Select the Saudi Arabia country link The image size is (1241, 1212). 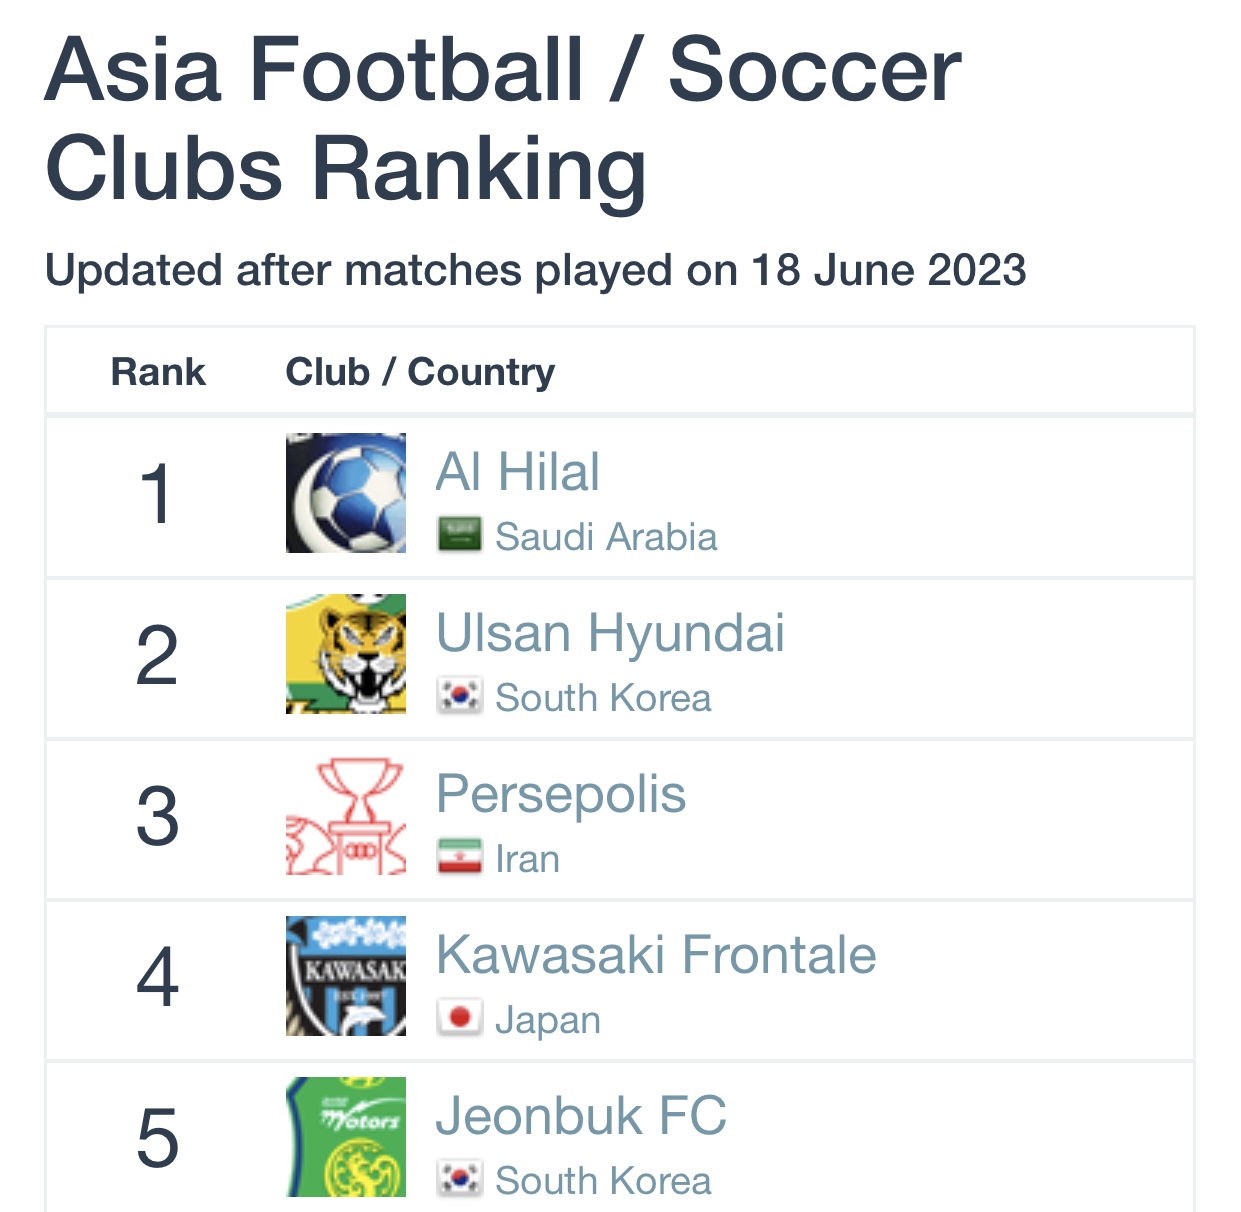606,537
